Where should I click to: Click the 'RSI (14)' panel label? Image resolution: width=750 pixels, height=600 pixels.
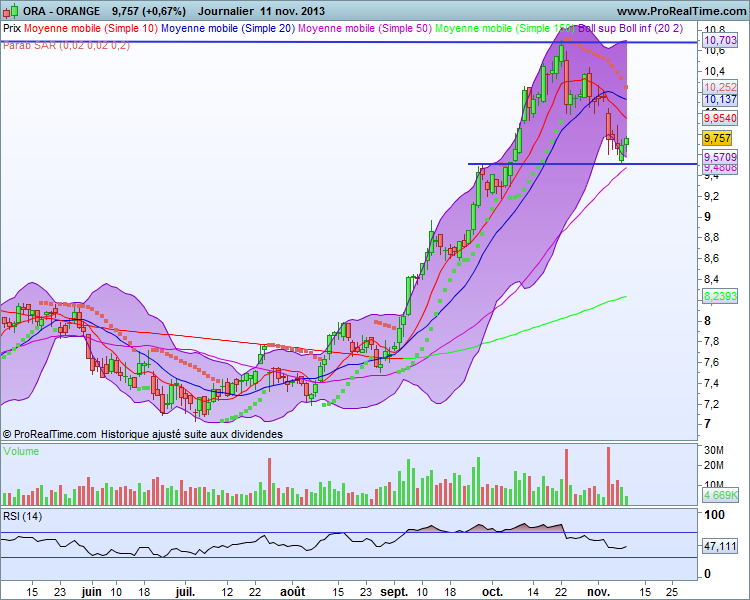[22, 516]
